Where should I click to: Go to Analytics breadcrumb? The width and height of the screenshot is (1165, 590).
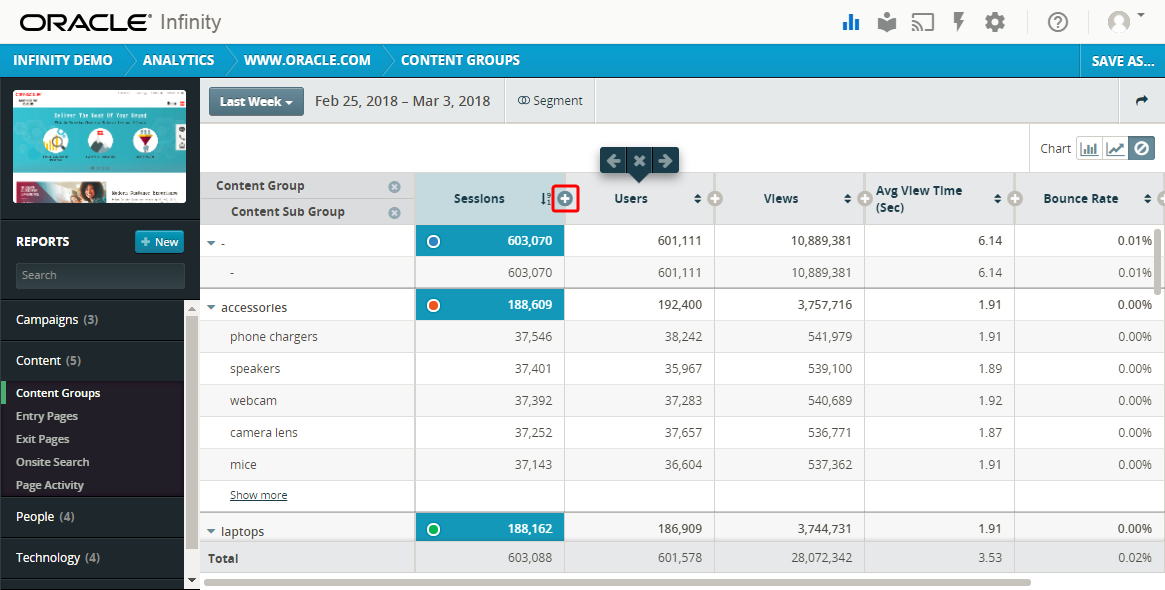point(178,60)
